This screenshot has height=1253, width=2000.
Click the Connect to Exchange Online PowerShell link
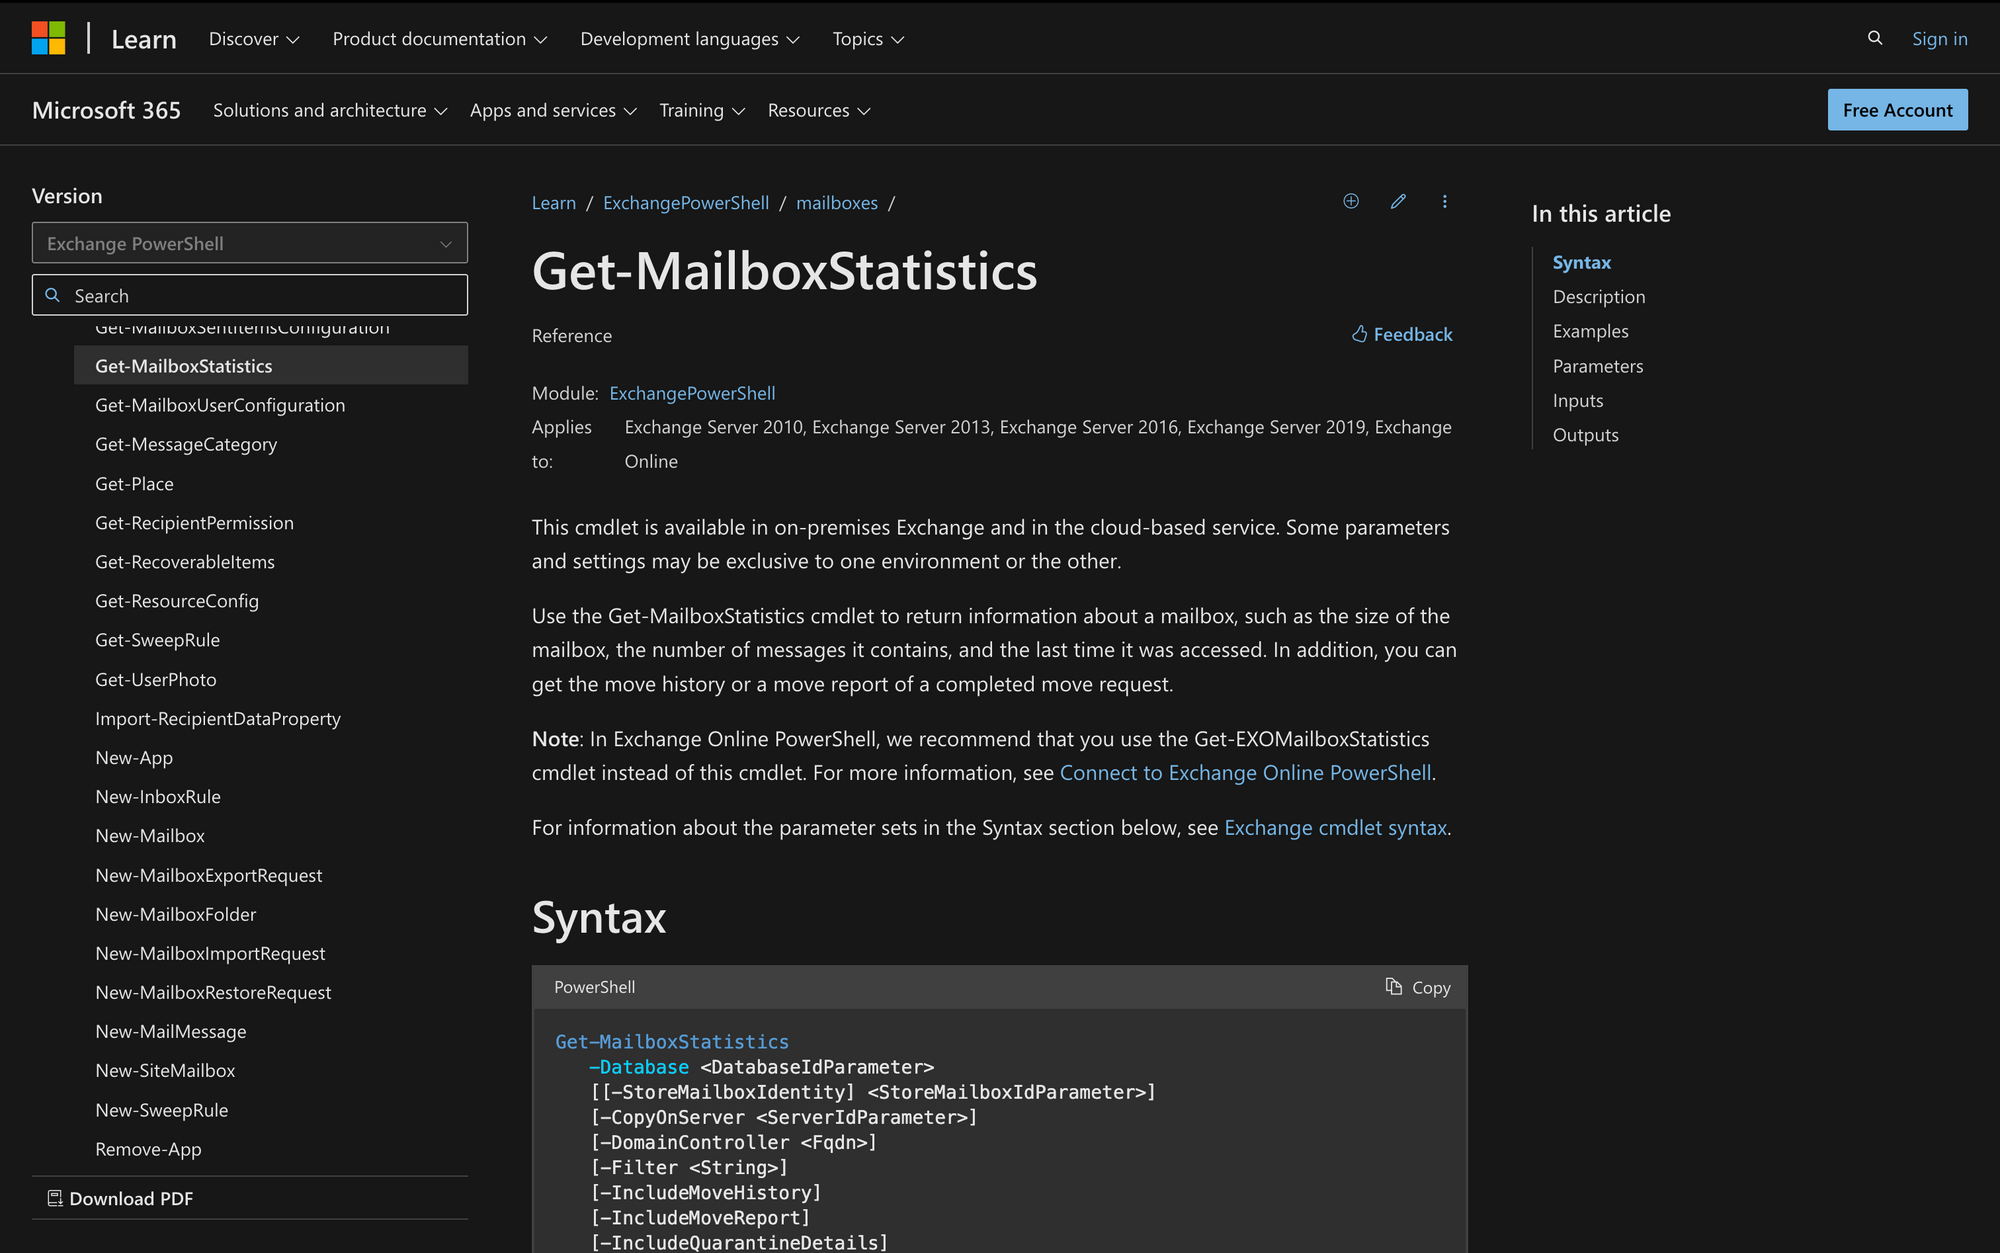point(1244,771)
